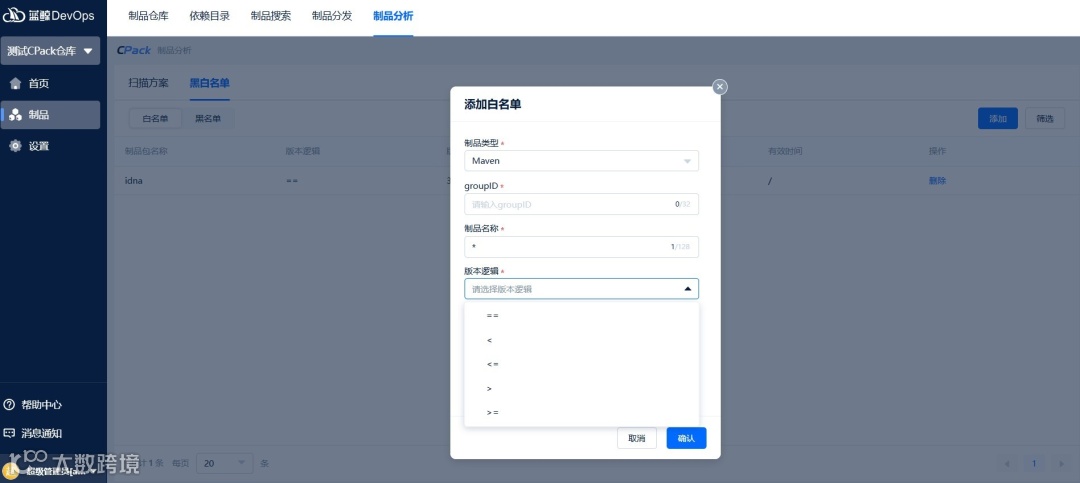
Task: Open the 制品仓库 top navigation tab
Action: [148, 16]
